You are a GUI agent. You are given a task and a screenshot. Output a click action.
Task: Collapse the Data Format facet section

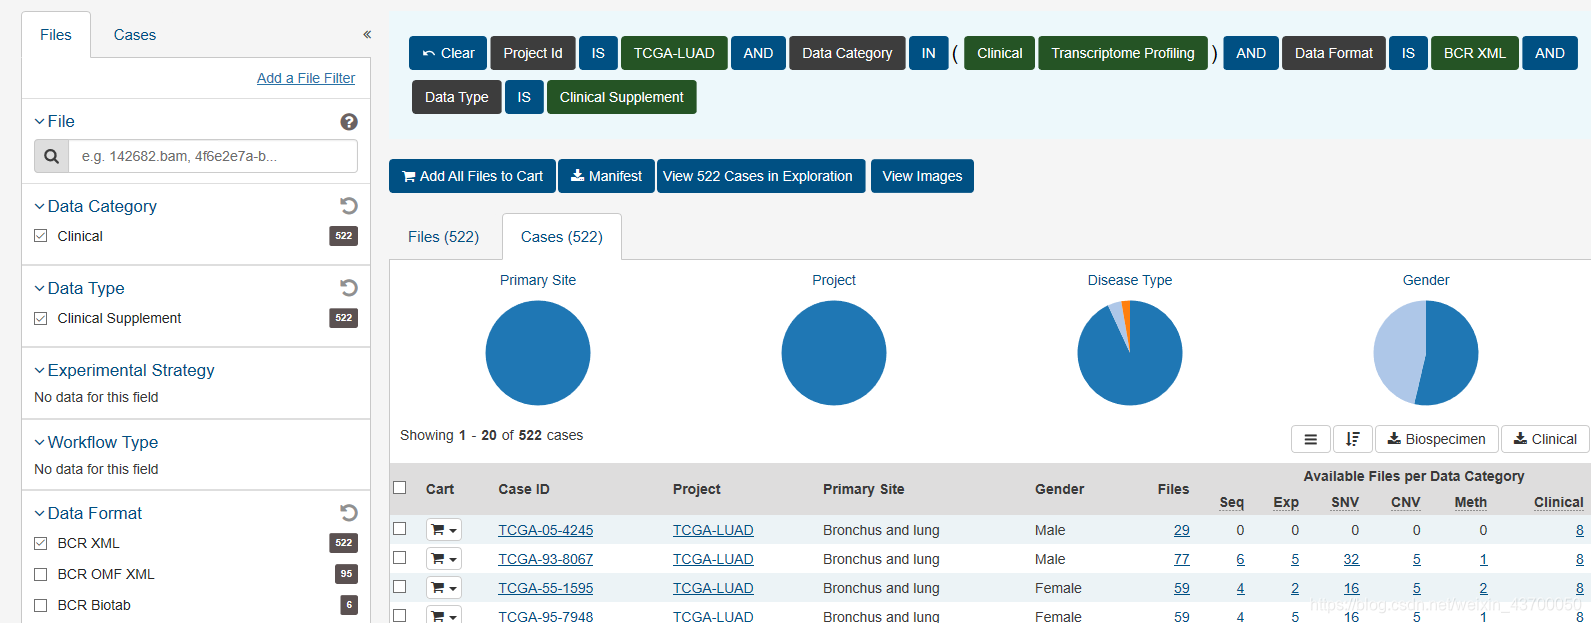tap(88, 513)
